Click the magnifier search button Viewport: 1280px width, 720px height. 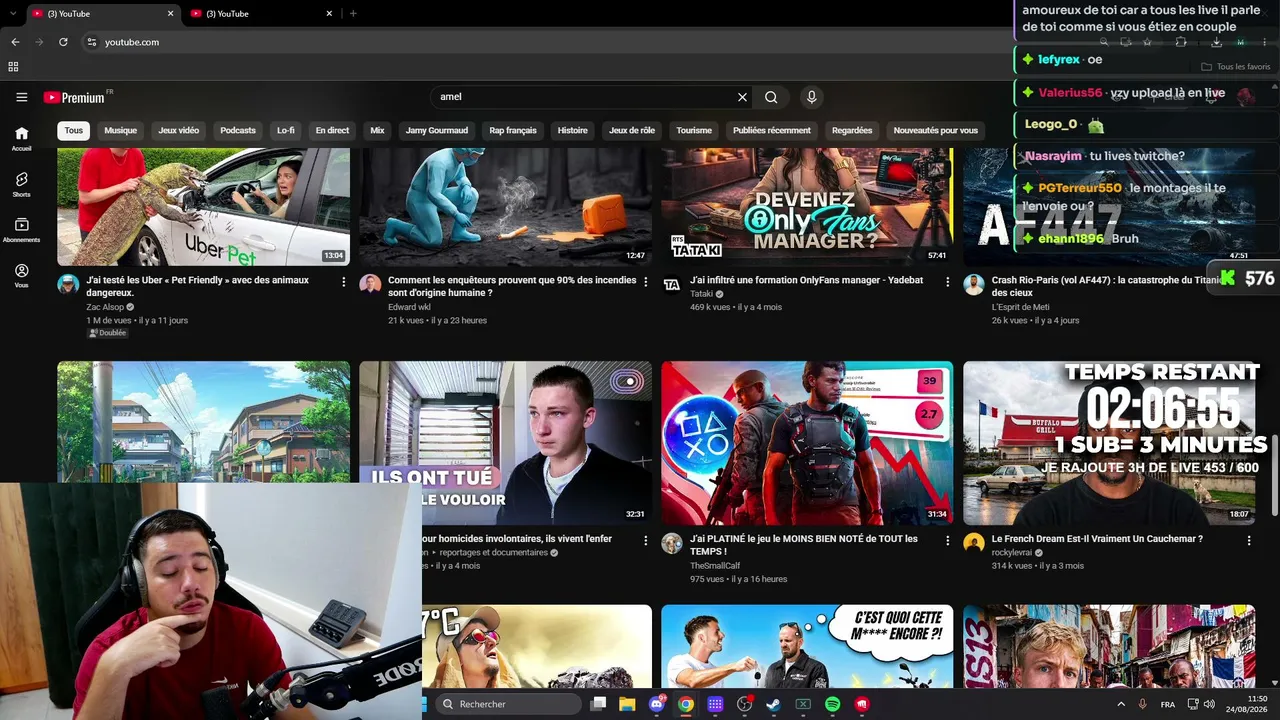point(771,97)
